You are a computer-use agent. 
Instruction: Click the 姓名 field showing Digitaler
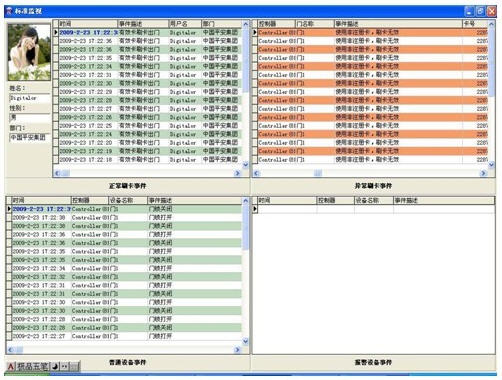30,98
